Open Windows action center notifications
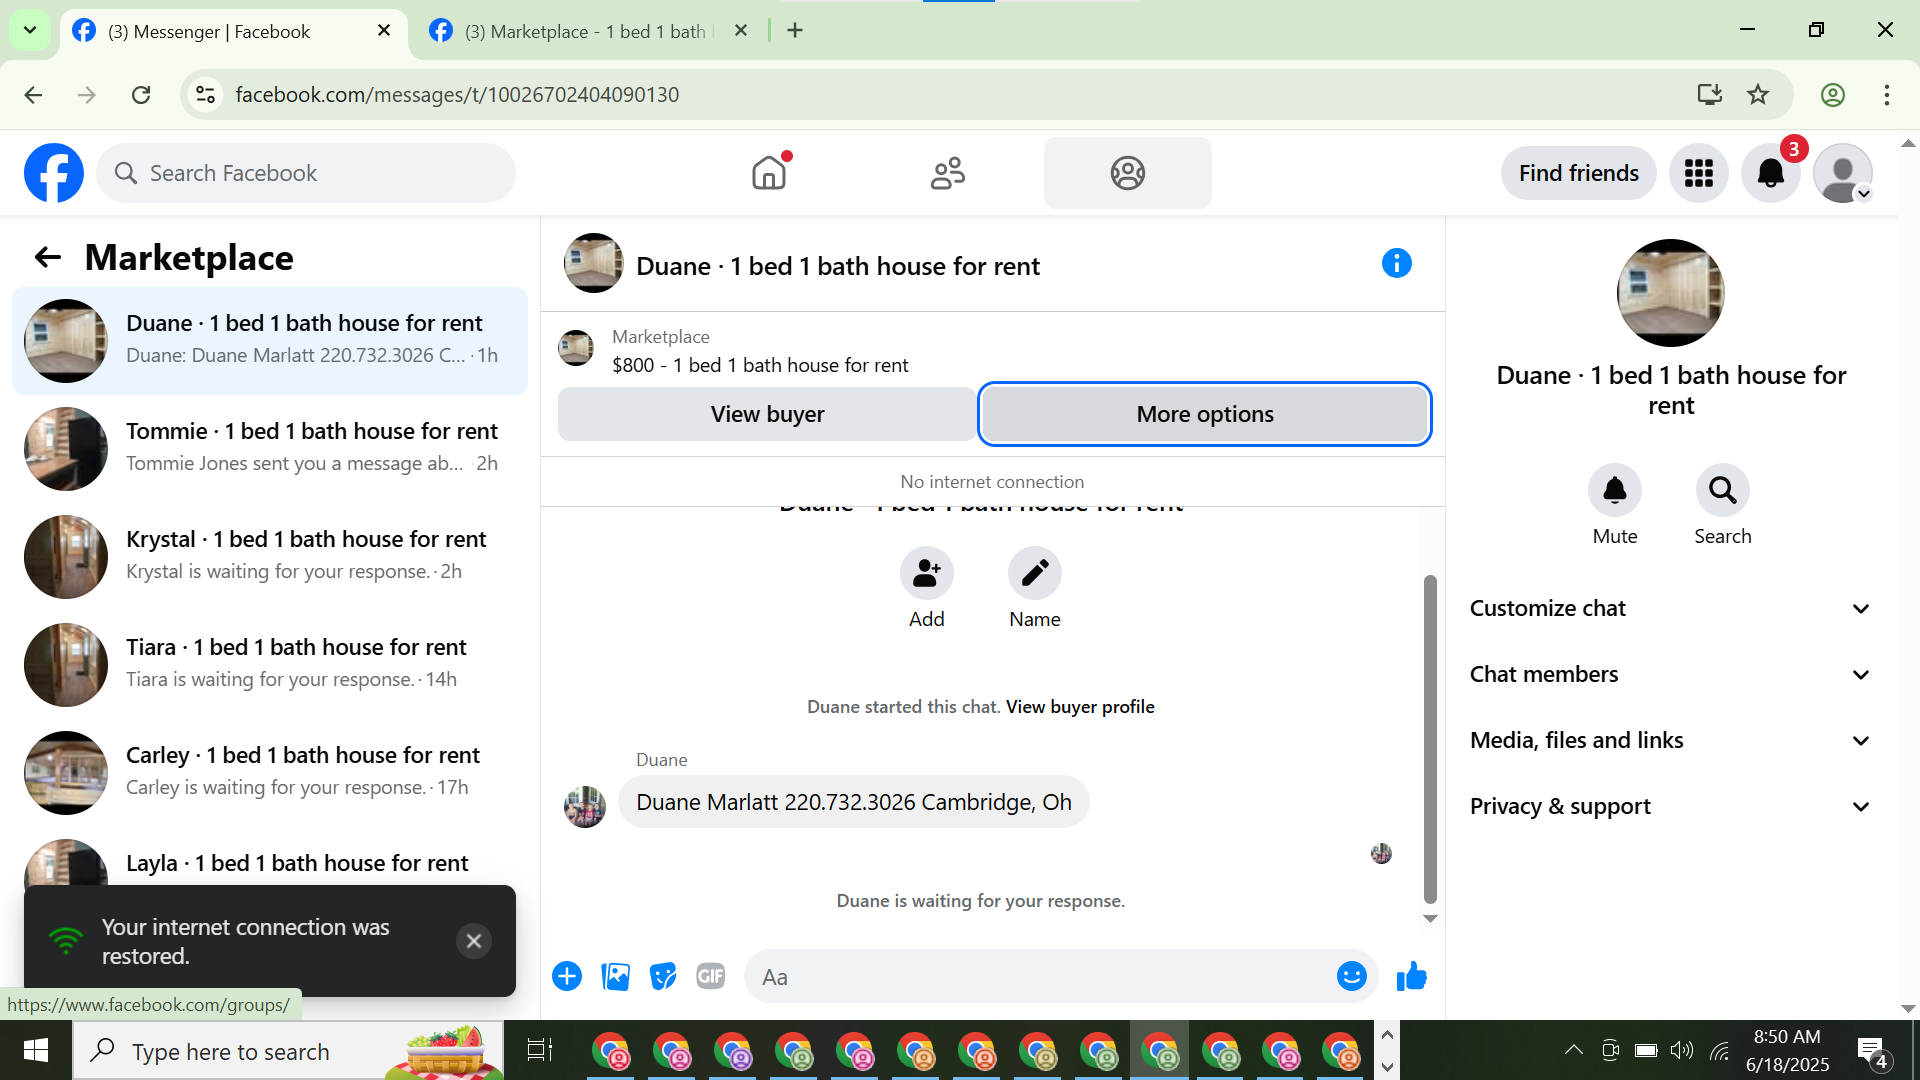Image resolution: width=1920 pixels, height=1080 pixels. tap(1873, 1050)
